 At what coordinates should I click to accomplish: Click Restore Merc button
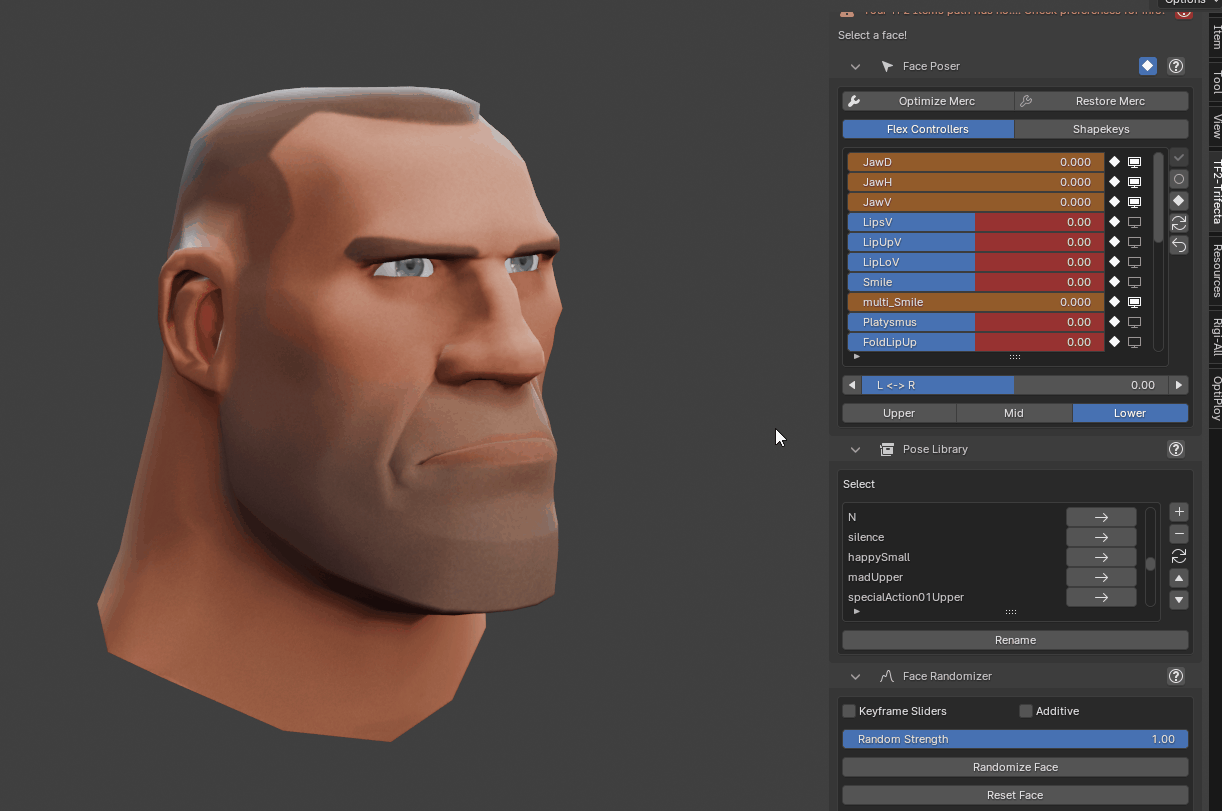[x=1101, y=101]
